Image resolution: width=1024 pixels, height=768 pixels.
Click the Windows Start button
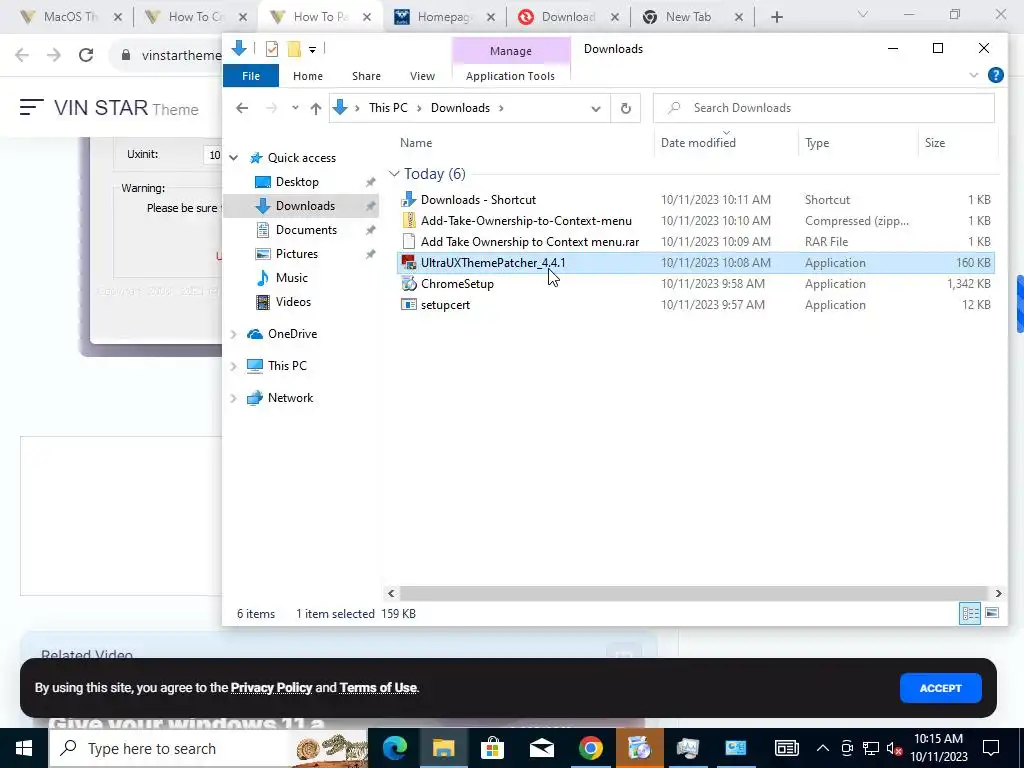click(24, 748)
